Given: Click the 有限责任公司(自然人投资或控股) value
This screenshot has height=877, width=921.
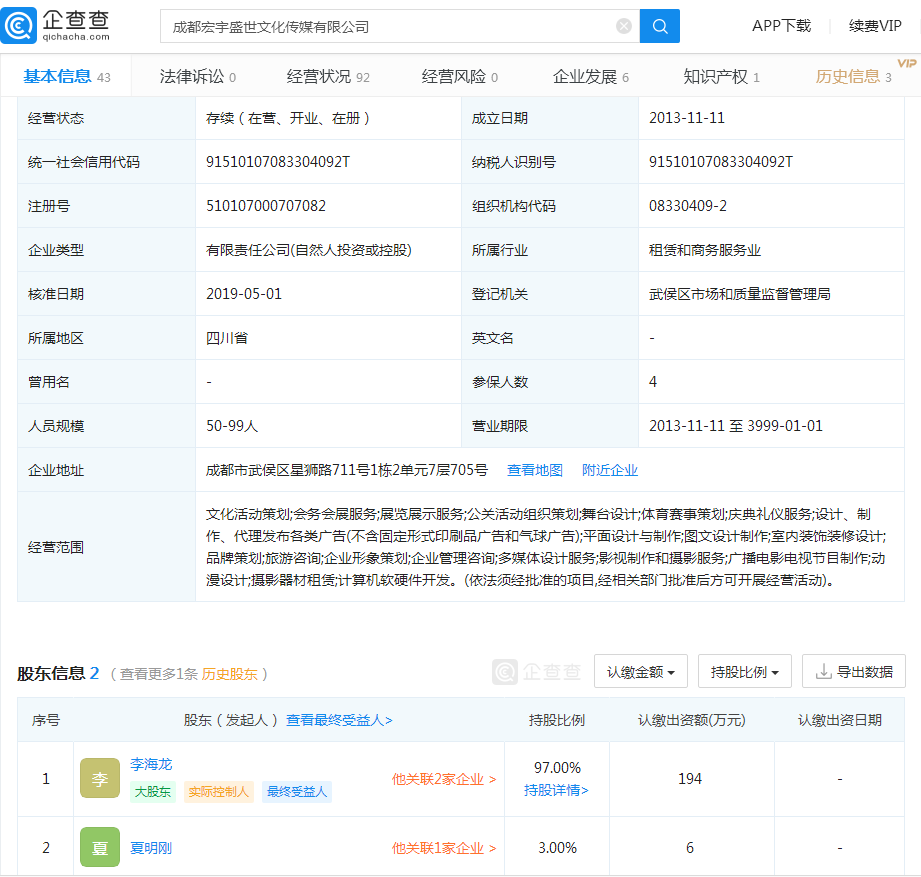Looking at the screenshot, I should tap(309, 250).
